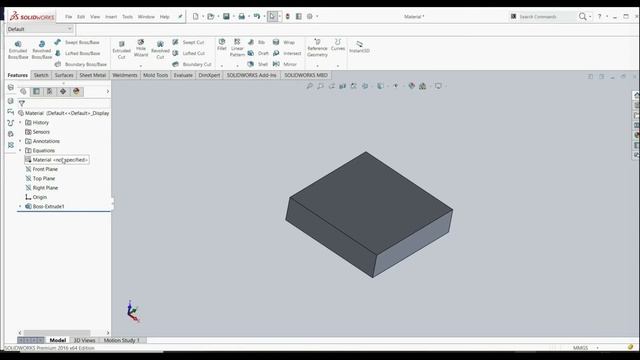The image size is (640, 360).
Task: Click the Swept Cut command
Action: tap(188, 42)
